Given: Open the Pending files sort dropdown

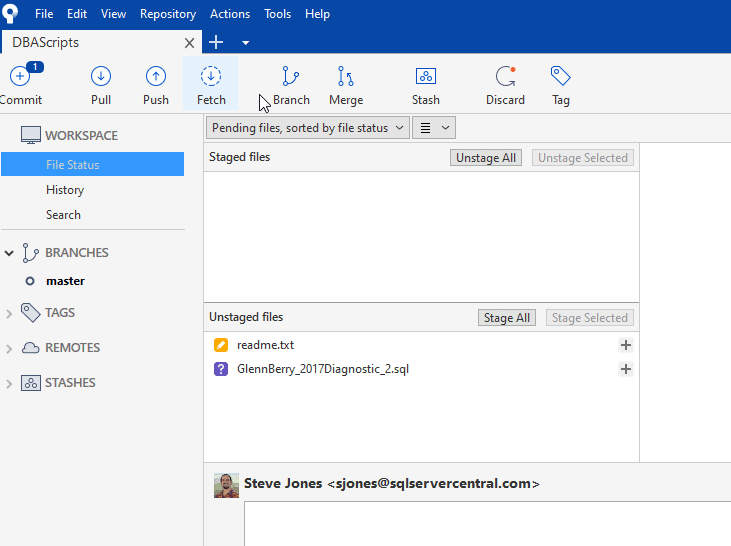Looking at the screenshot, I should click(x=308, y=128).
